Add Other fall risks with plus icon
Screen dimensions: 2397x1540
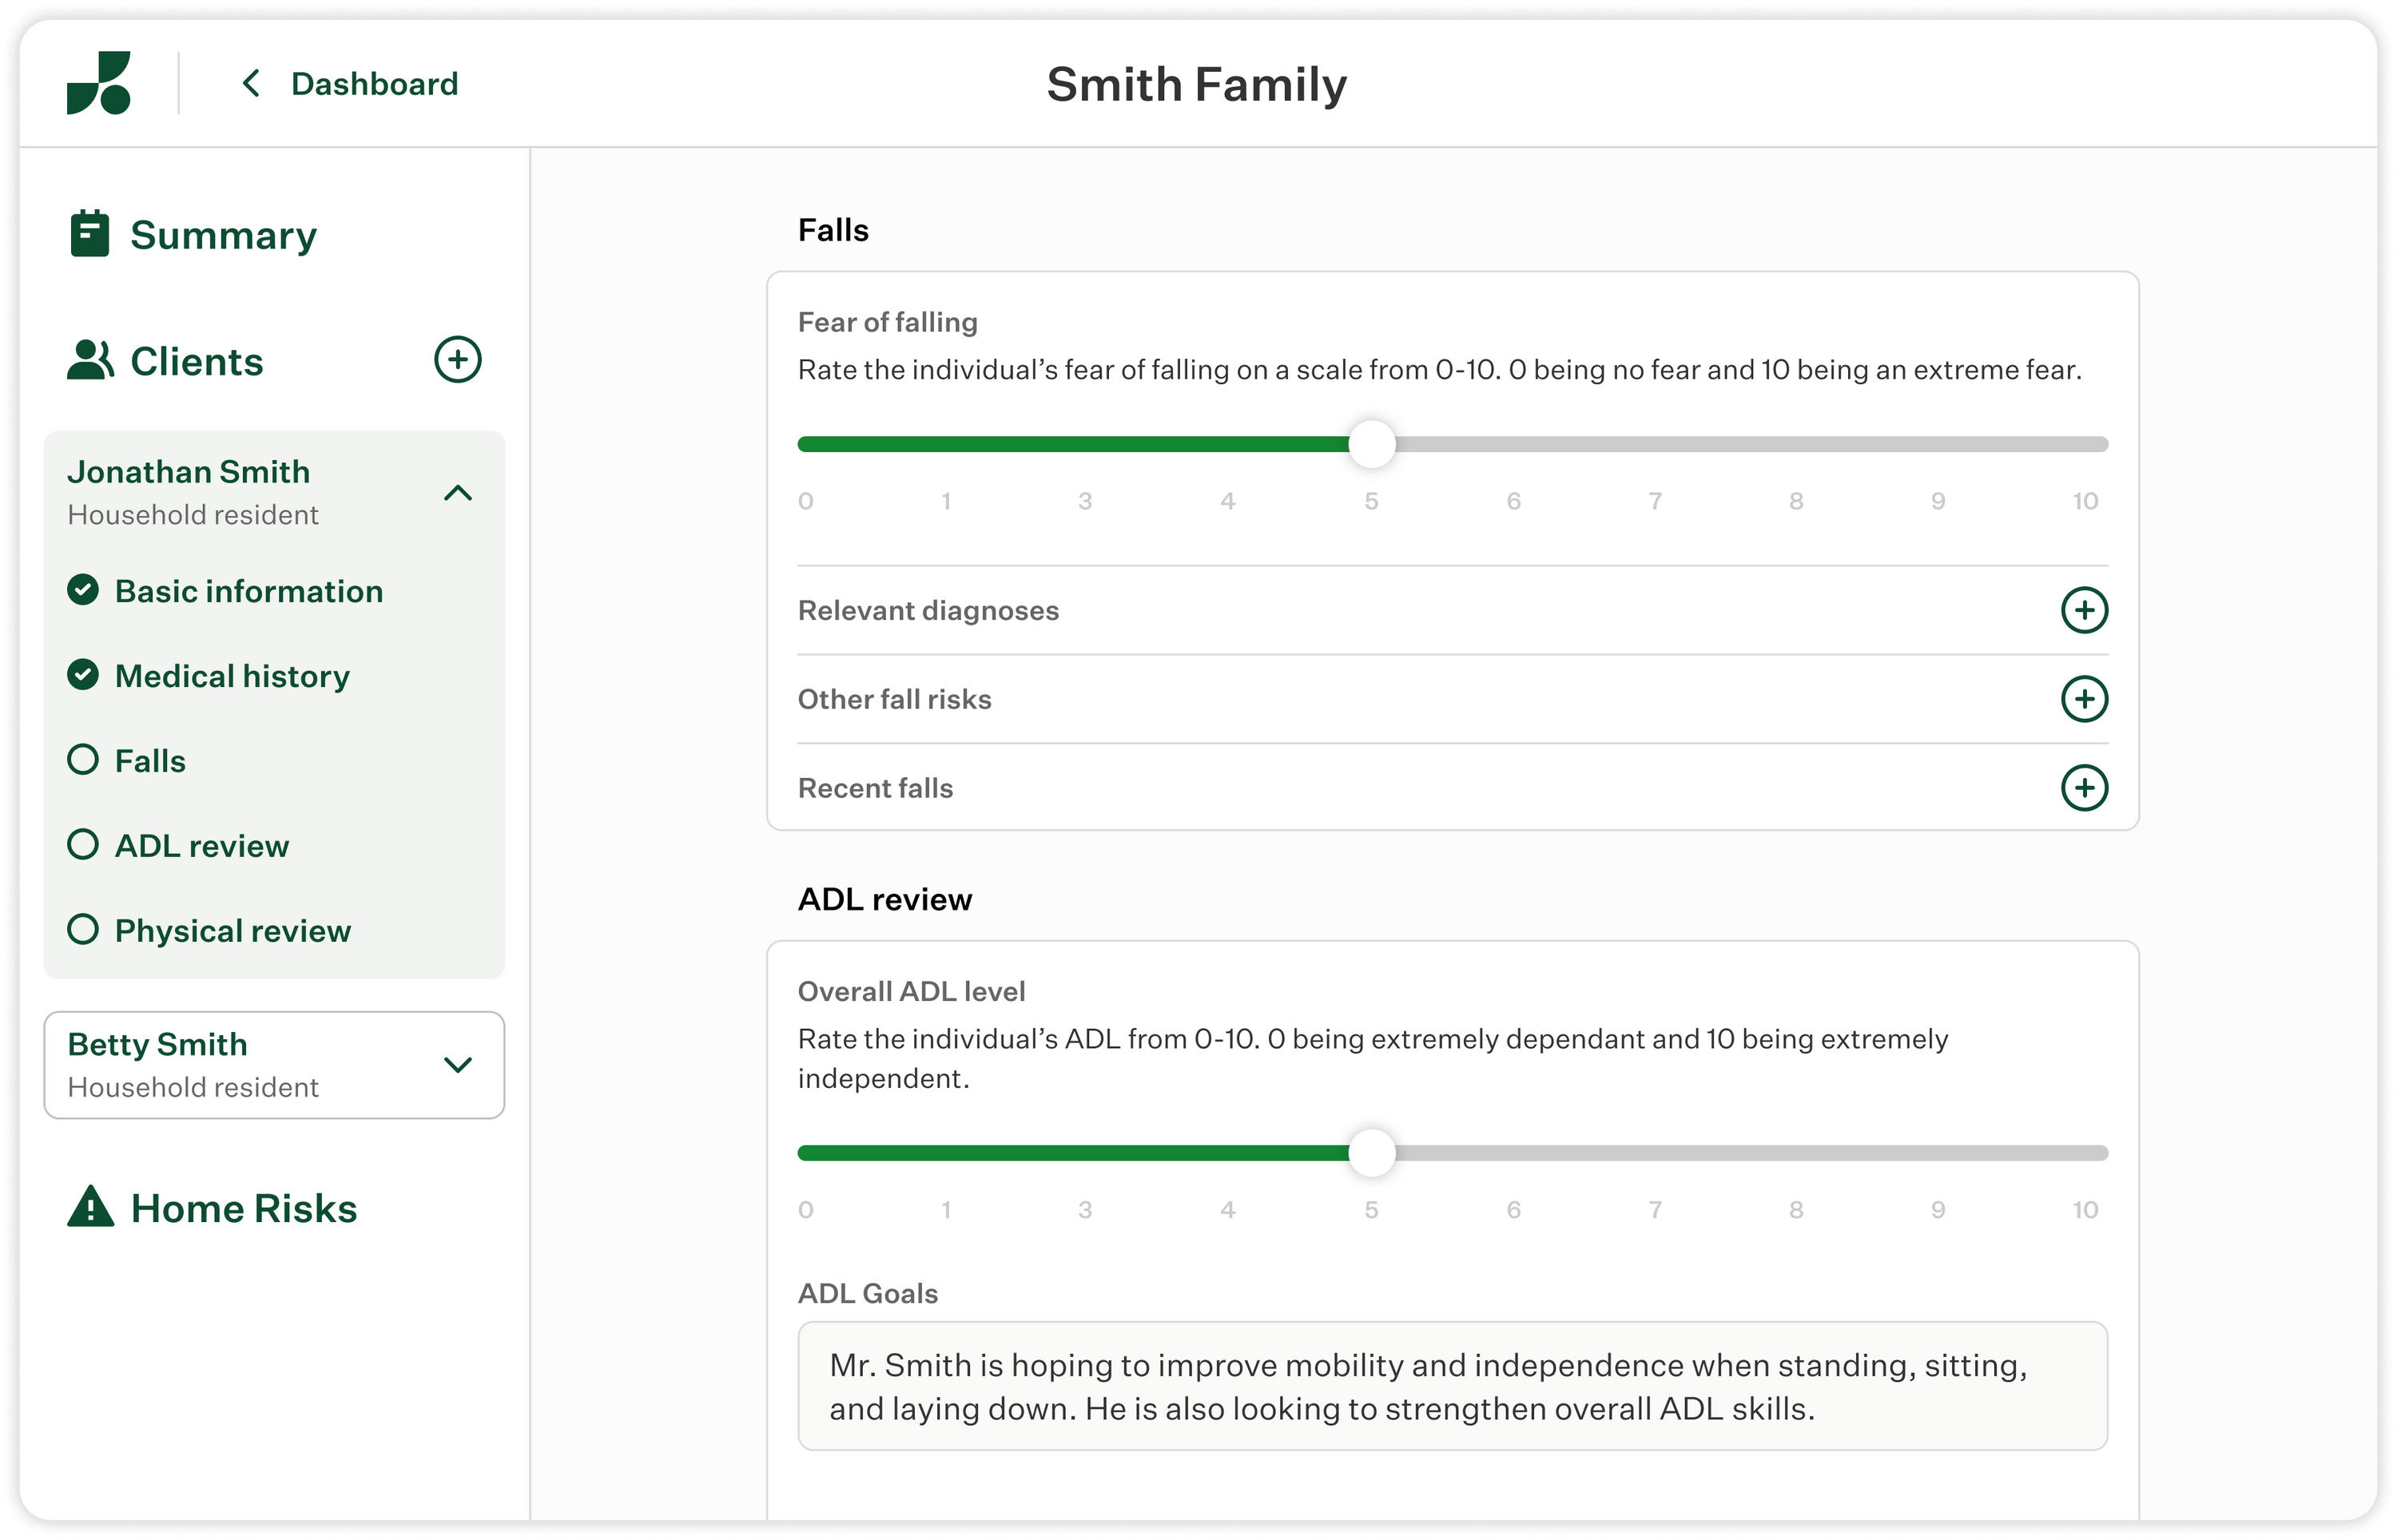click(2084, 699)
